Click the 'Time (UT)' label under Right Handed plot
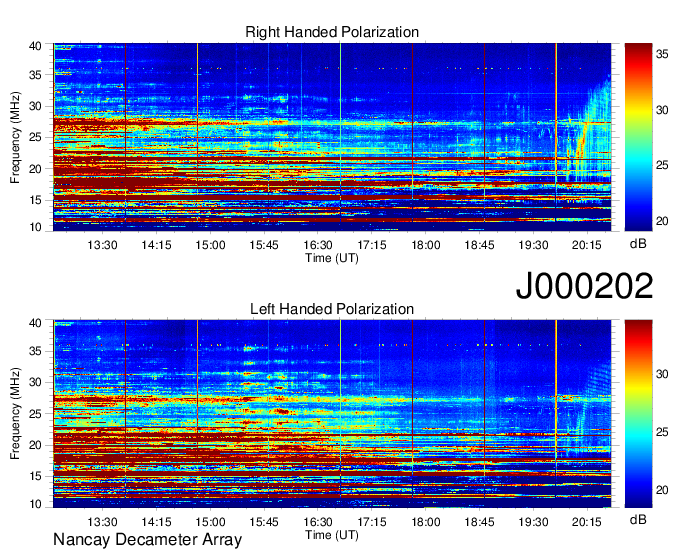 (332, 258)
